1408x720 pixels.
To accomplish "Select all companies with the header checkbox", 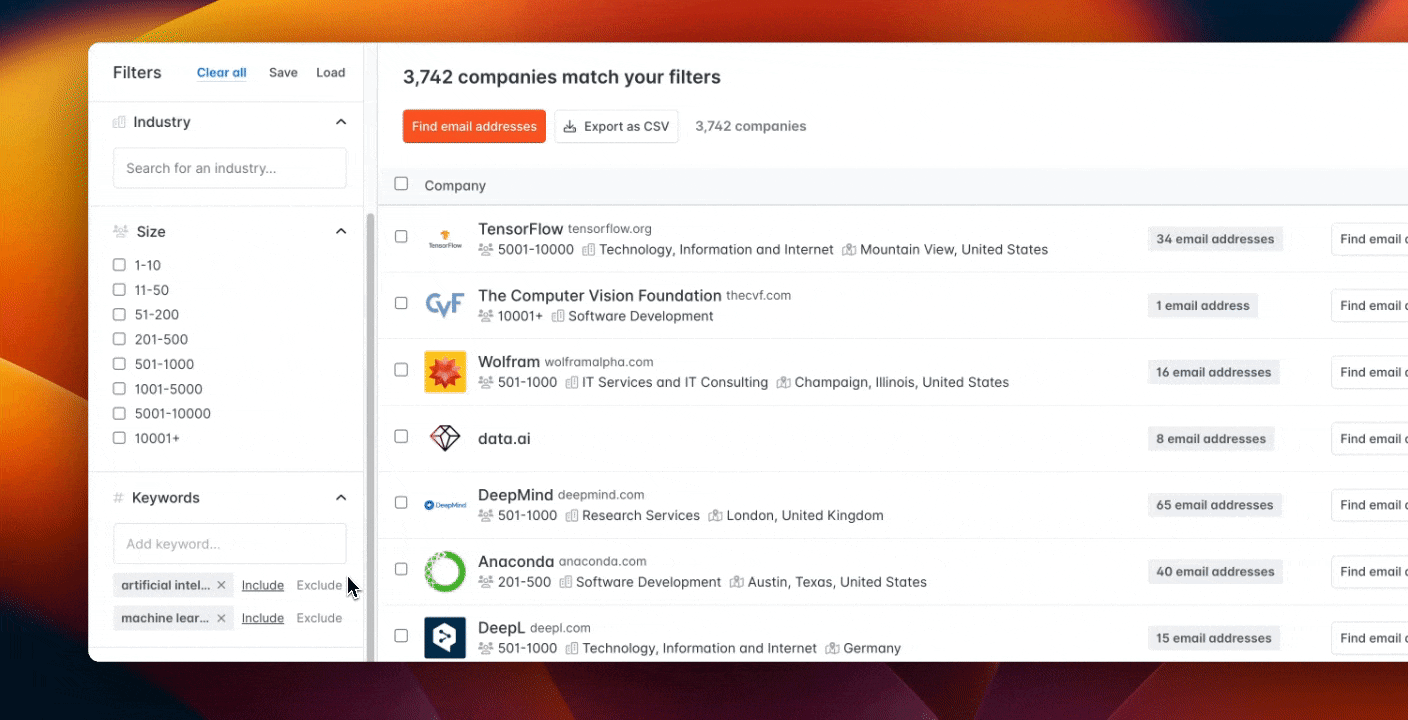I will pos(401,184).
